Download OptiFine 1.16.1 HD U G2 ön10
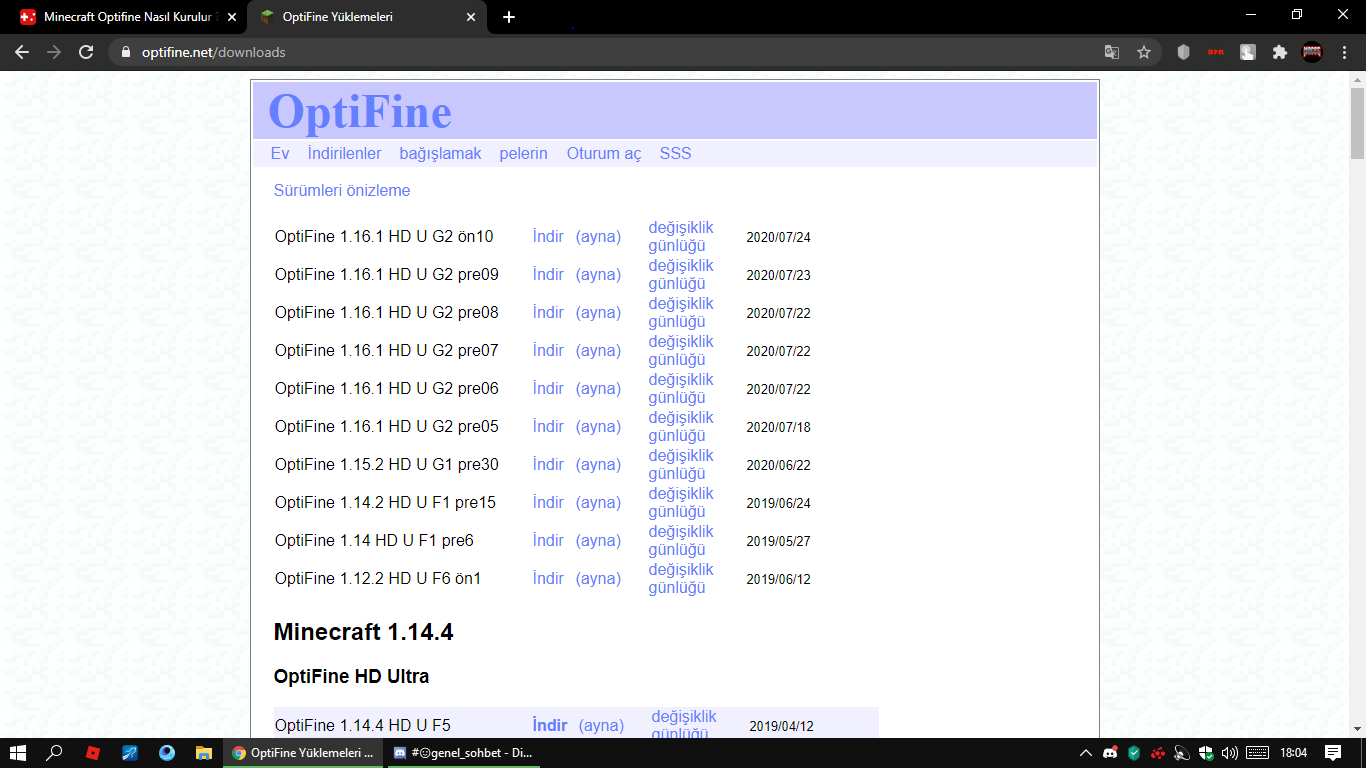1366x768 pixels. [x=548, y=237]
